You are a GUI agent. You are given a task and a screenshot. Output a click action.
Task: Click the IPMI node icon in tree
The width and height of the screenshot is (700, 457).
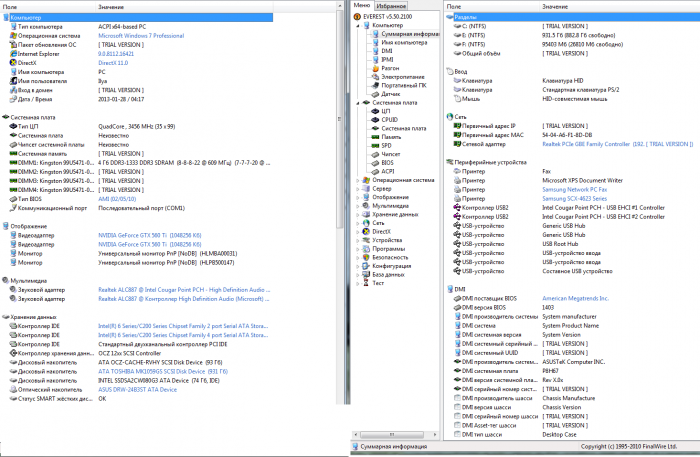click(x=375, y=59)
